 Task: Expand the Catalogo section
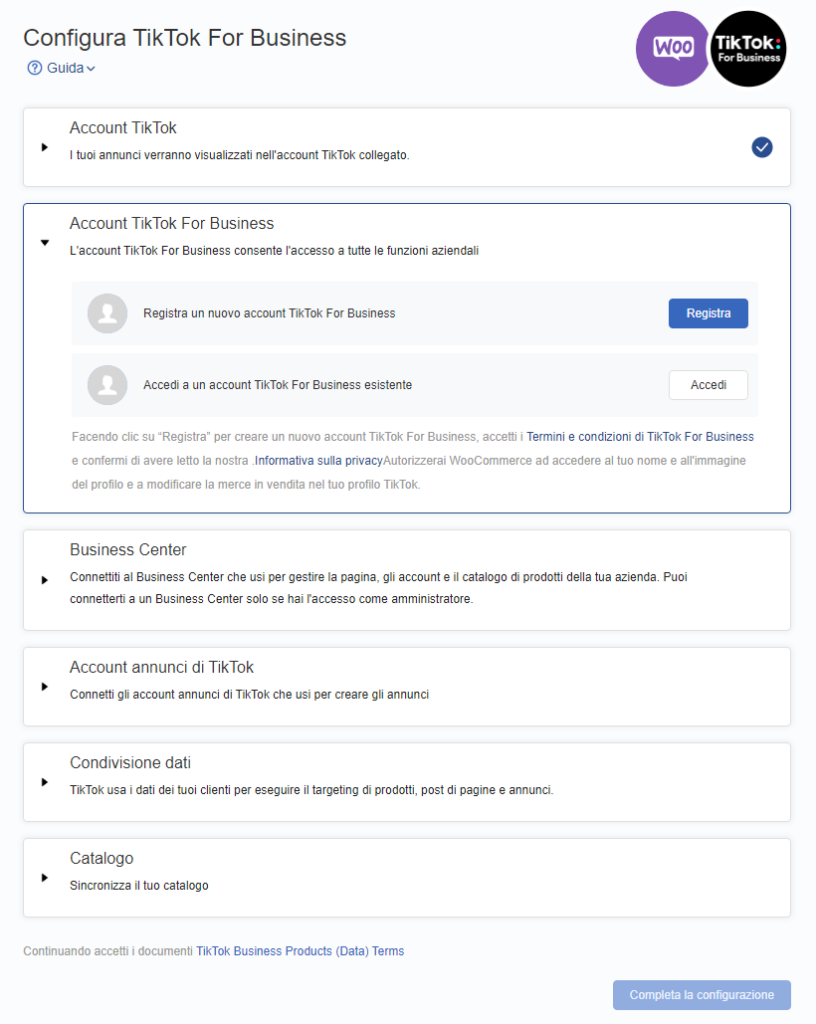pos(44,877)
